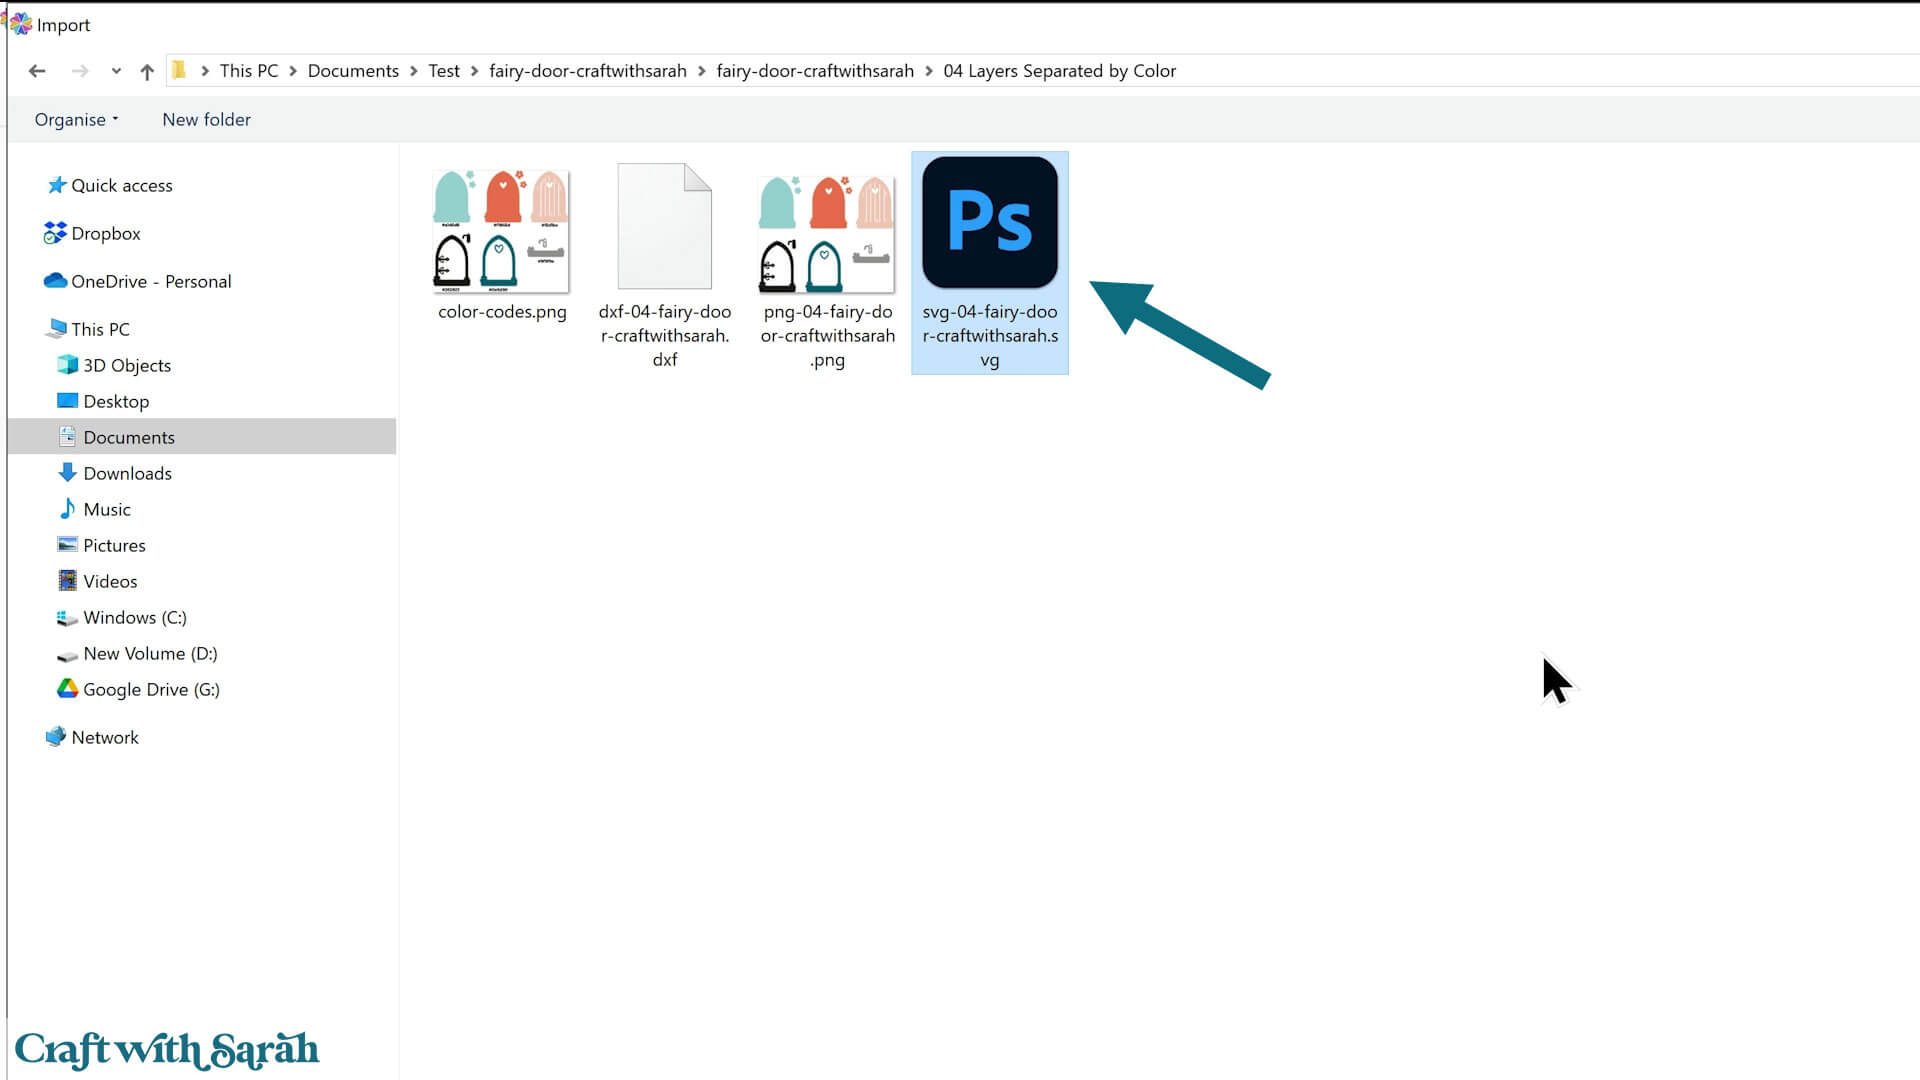
Task: Select 3D Objects in sidebar
Action: pos(126,365)
